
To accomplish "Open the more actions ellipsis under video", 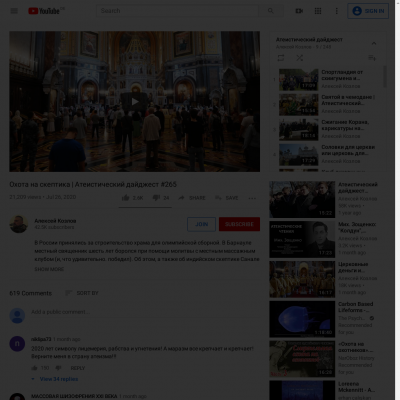I will click(x=252, y=198).
